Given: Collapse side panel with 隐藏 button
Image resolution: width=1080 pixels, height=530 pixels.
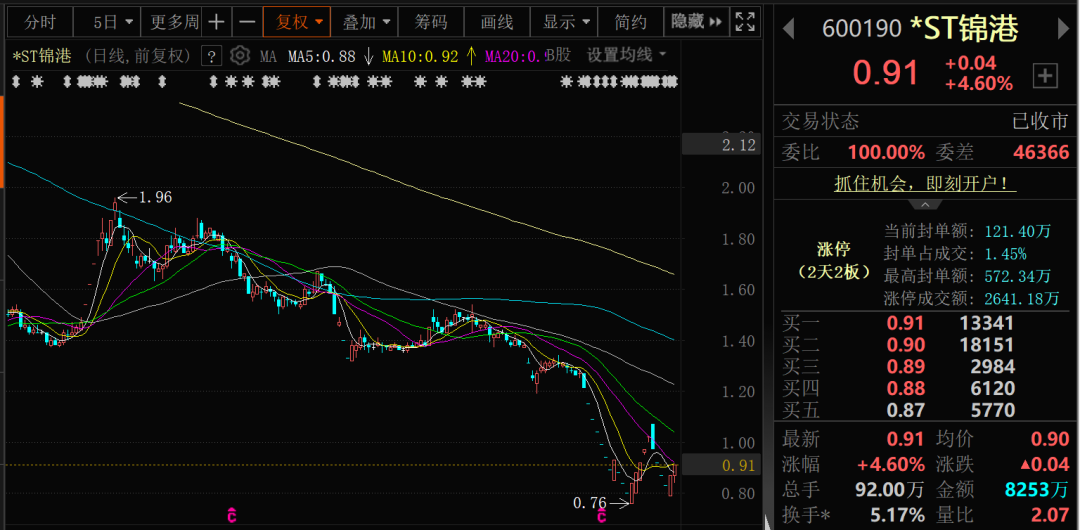Looking at the screenshot, I should [697, 21].
